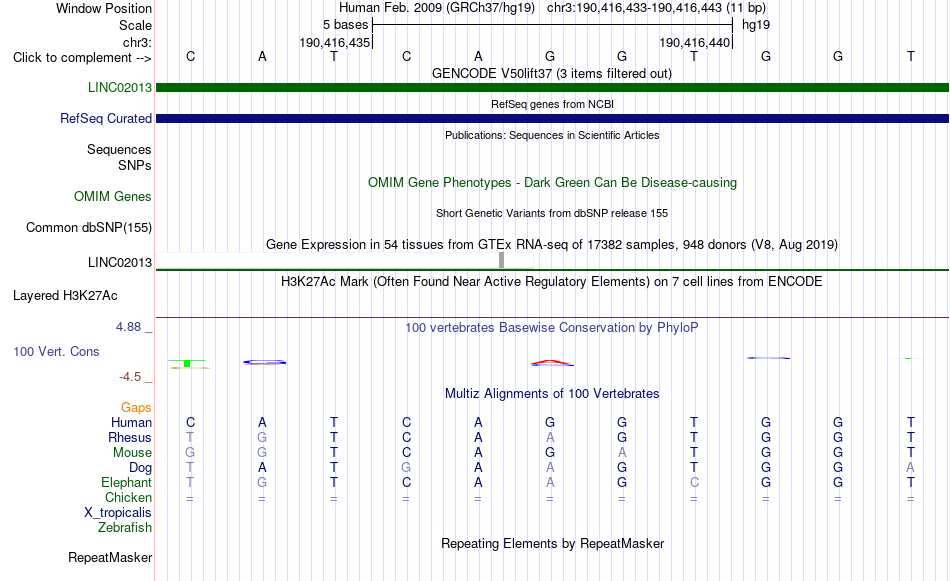
Task: Click the OMIM Gene Phenotypes green title
Action: (x=552, y=183)
